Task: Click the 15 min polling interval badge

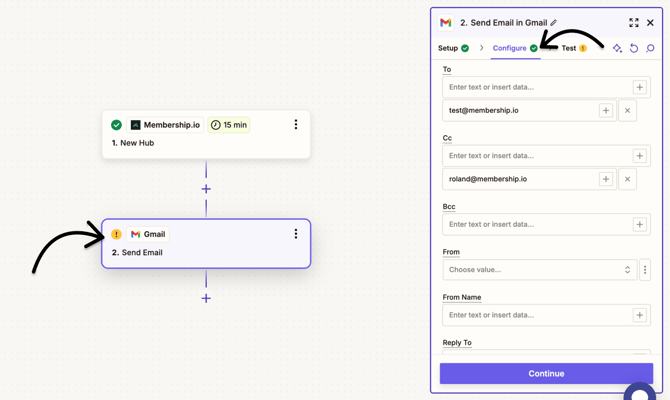Action: pyautogui.click(x=229, y=125)
